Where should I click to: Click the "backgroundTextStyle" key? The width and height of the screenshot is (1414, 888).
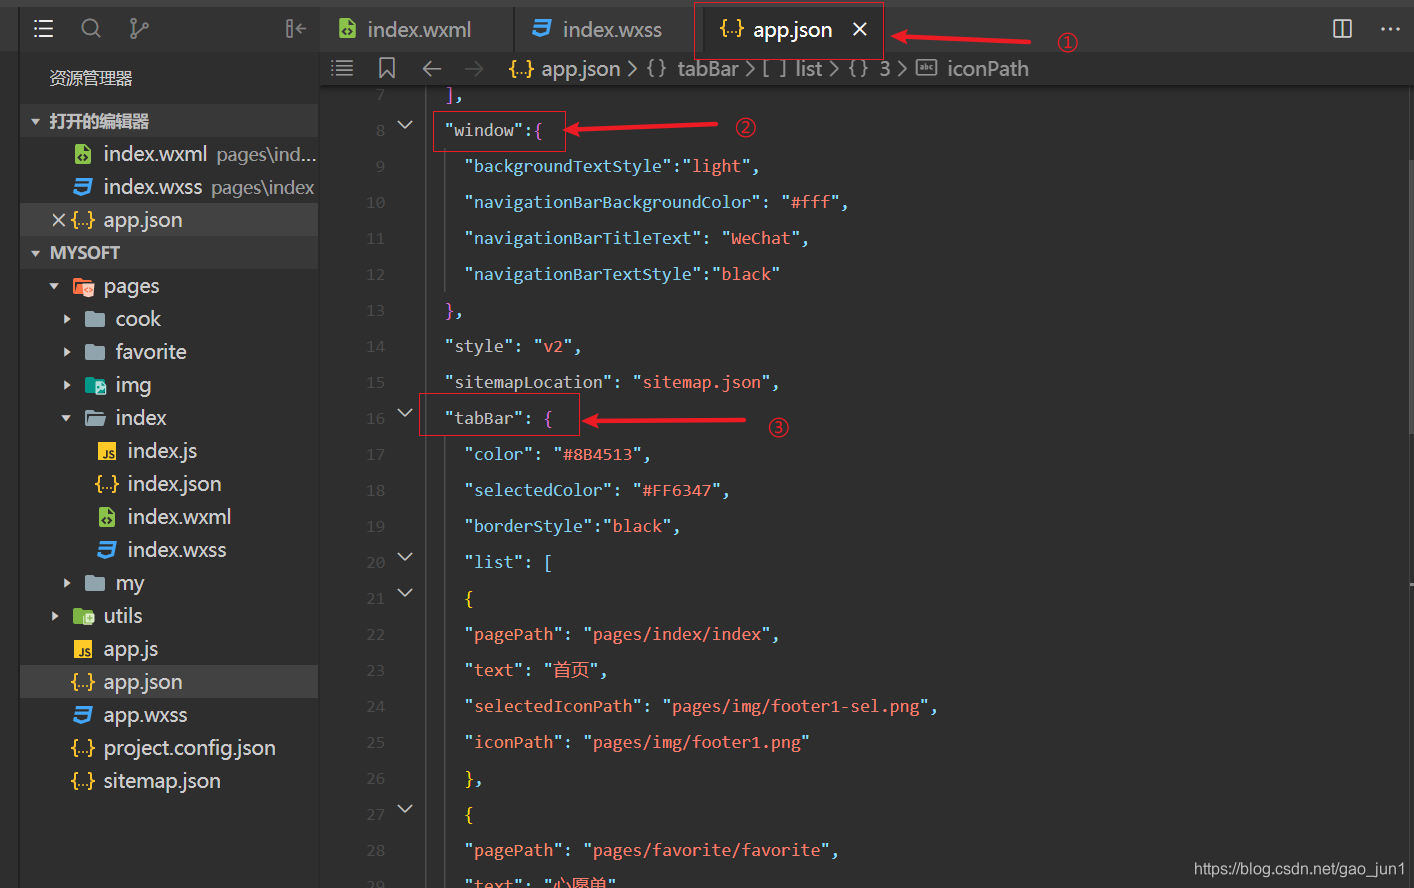tap(567, 166)
